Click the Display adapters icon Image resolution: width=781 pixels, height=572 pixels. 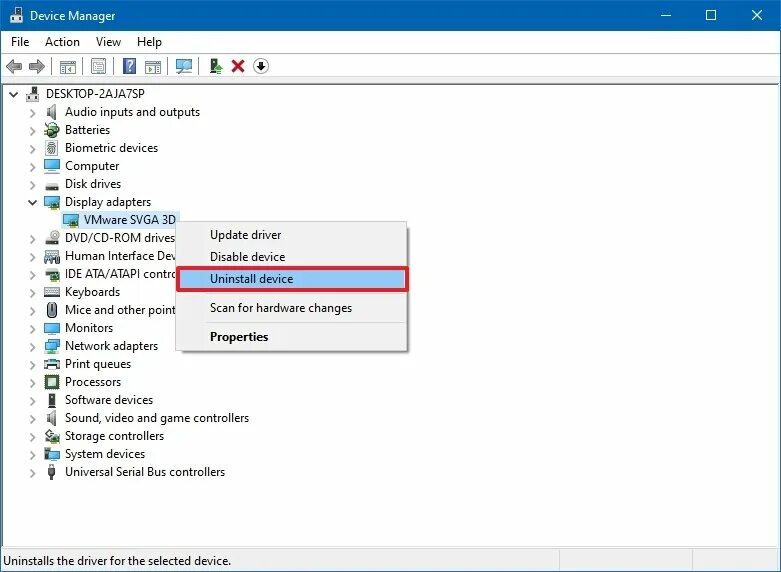pyautogui.click(x=52, y=202)
